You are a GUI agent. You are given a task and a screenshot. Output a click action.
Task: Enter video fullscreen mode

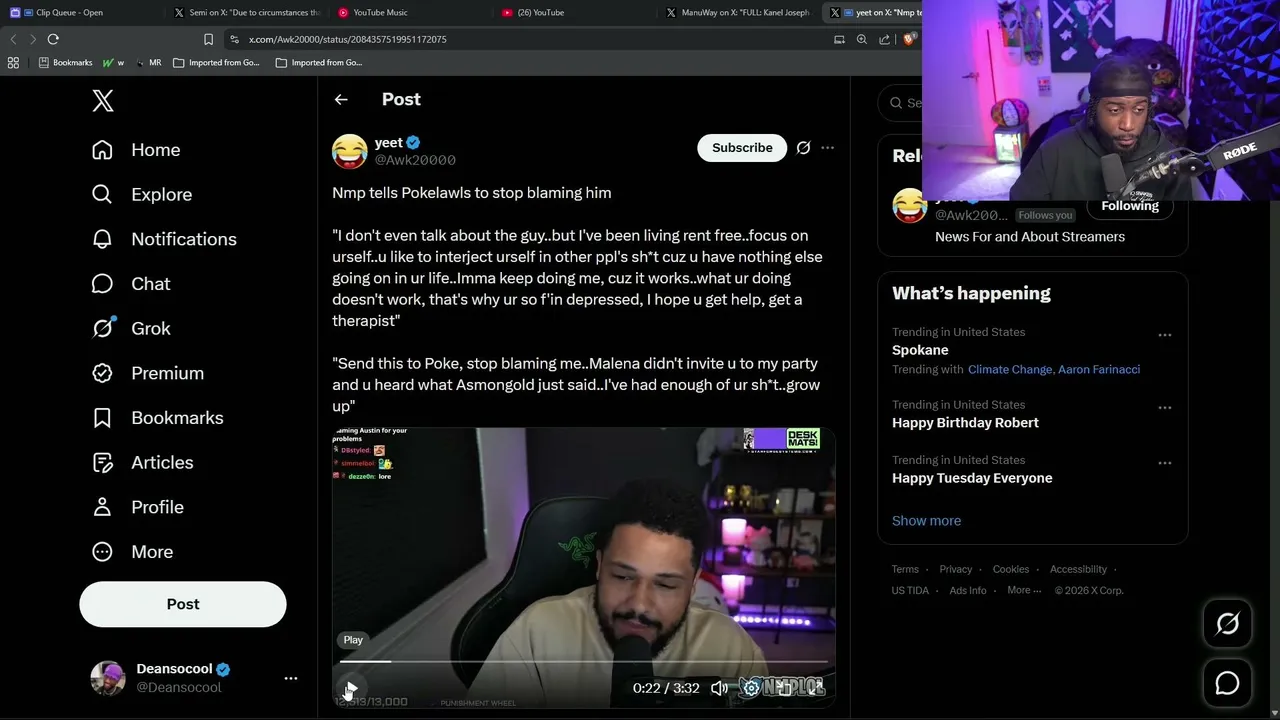click(817, 688)
